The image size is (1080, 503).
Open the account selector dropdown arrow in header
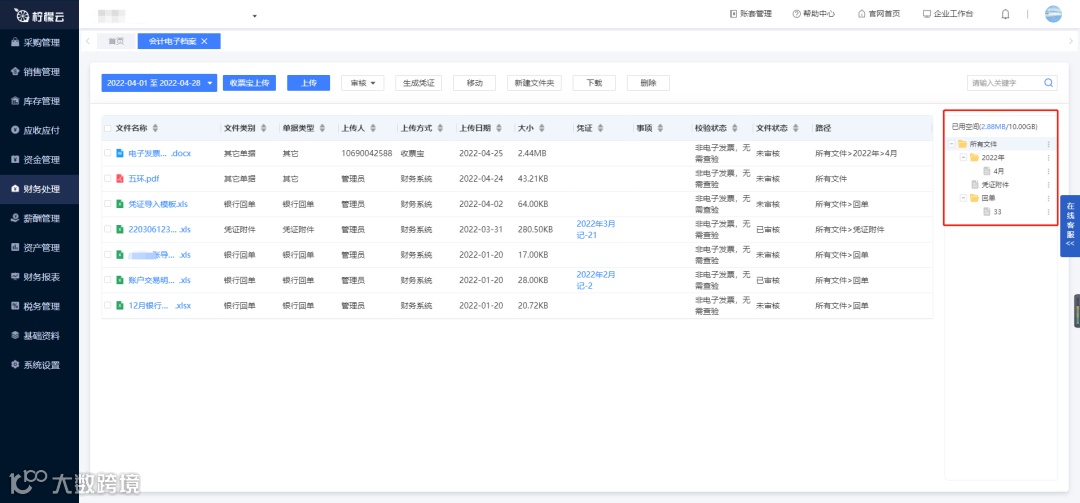coord(255,15)
